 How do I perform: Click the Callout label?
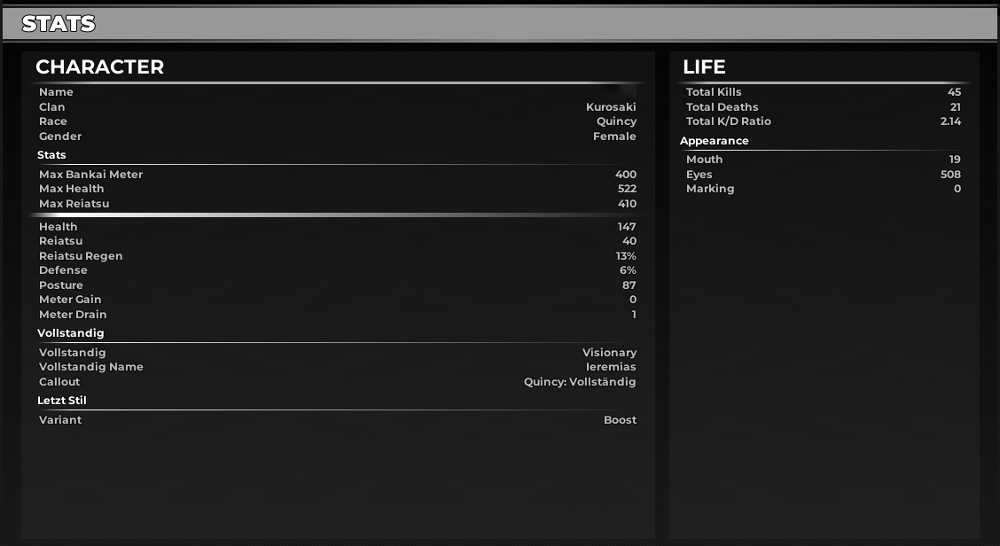(x=59, y=381)
